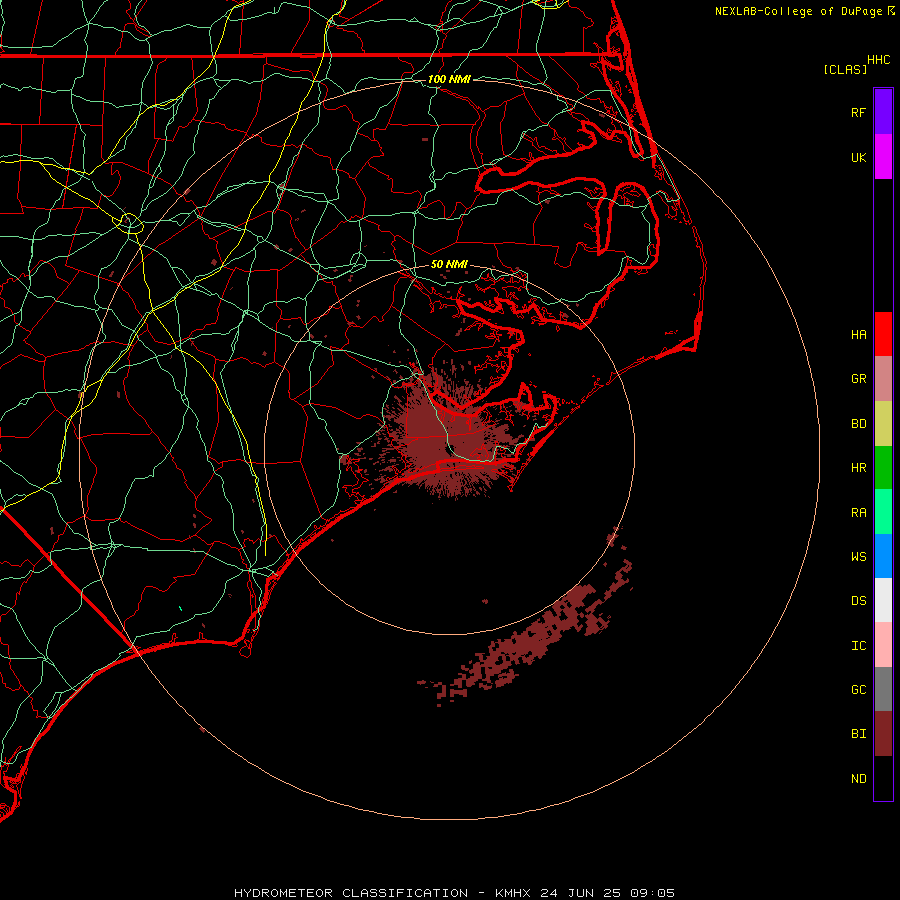900x900 pixels.
Task: Click the KMHX radar site identifier
Action: click(513, 893)
